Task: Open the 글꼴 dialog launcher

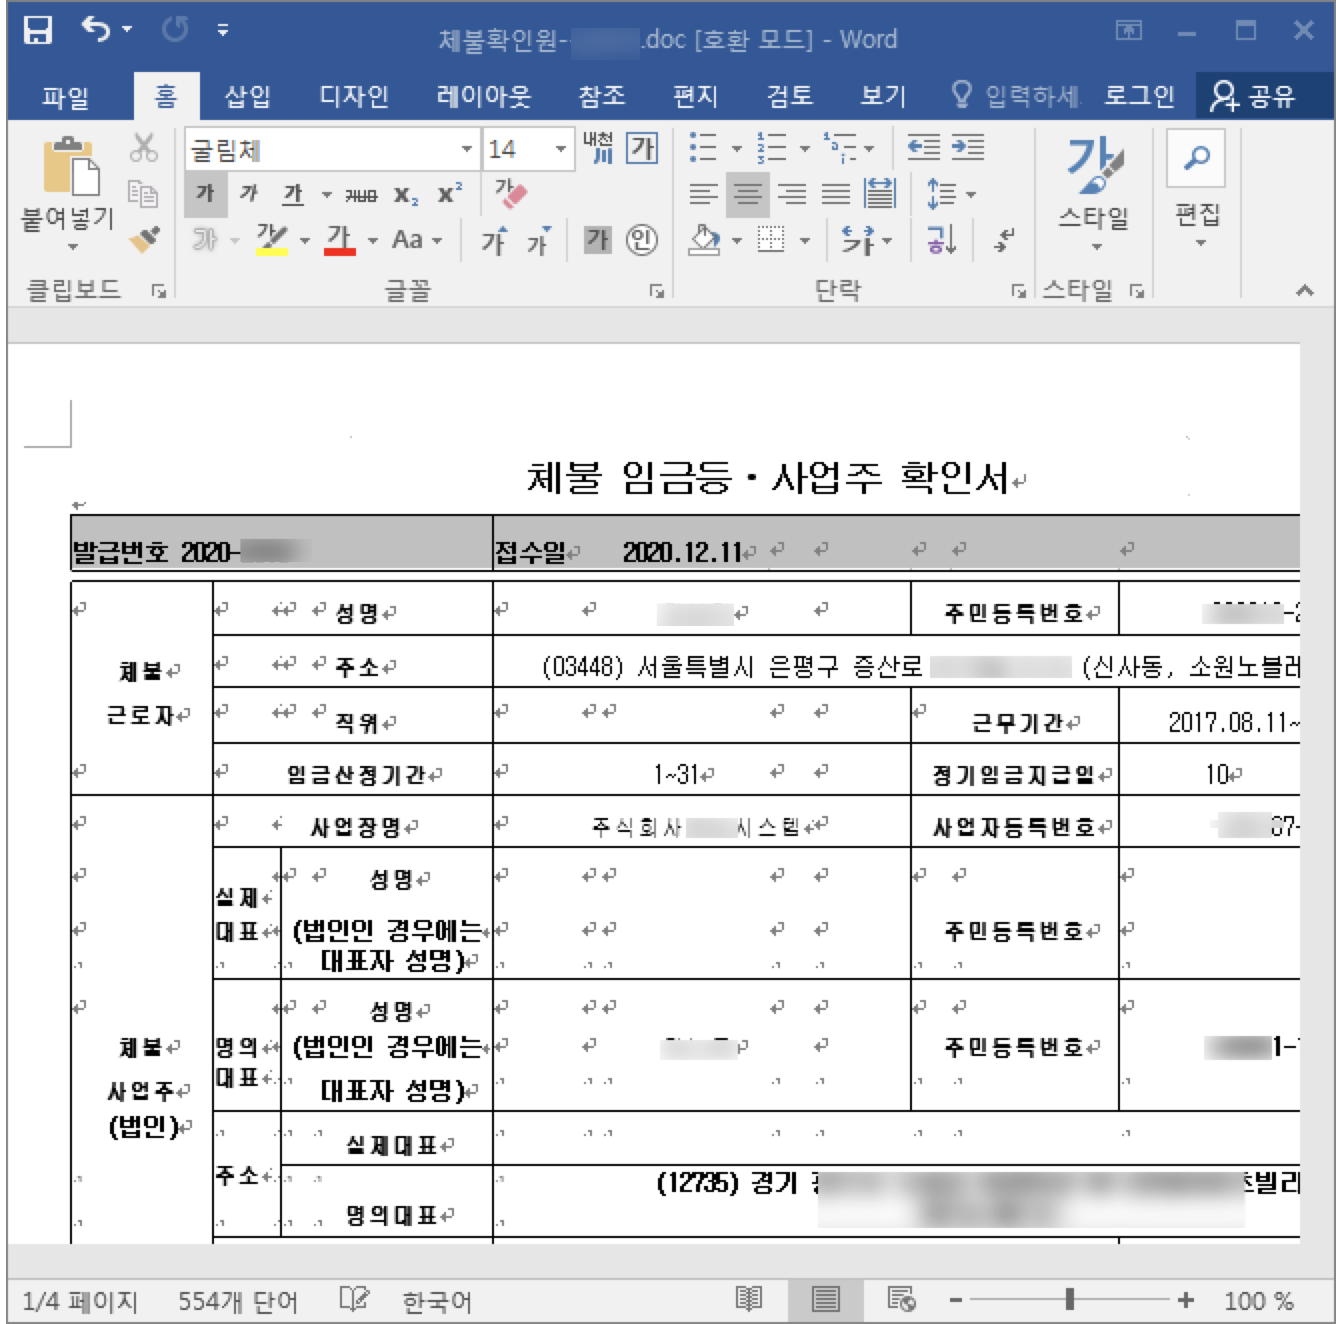Action: coord(657,291)
